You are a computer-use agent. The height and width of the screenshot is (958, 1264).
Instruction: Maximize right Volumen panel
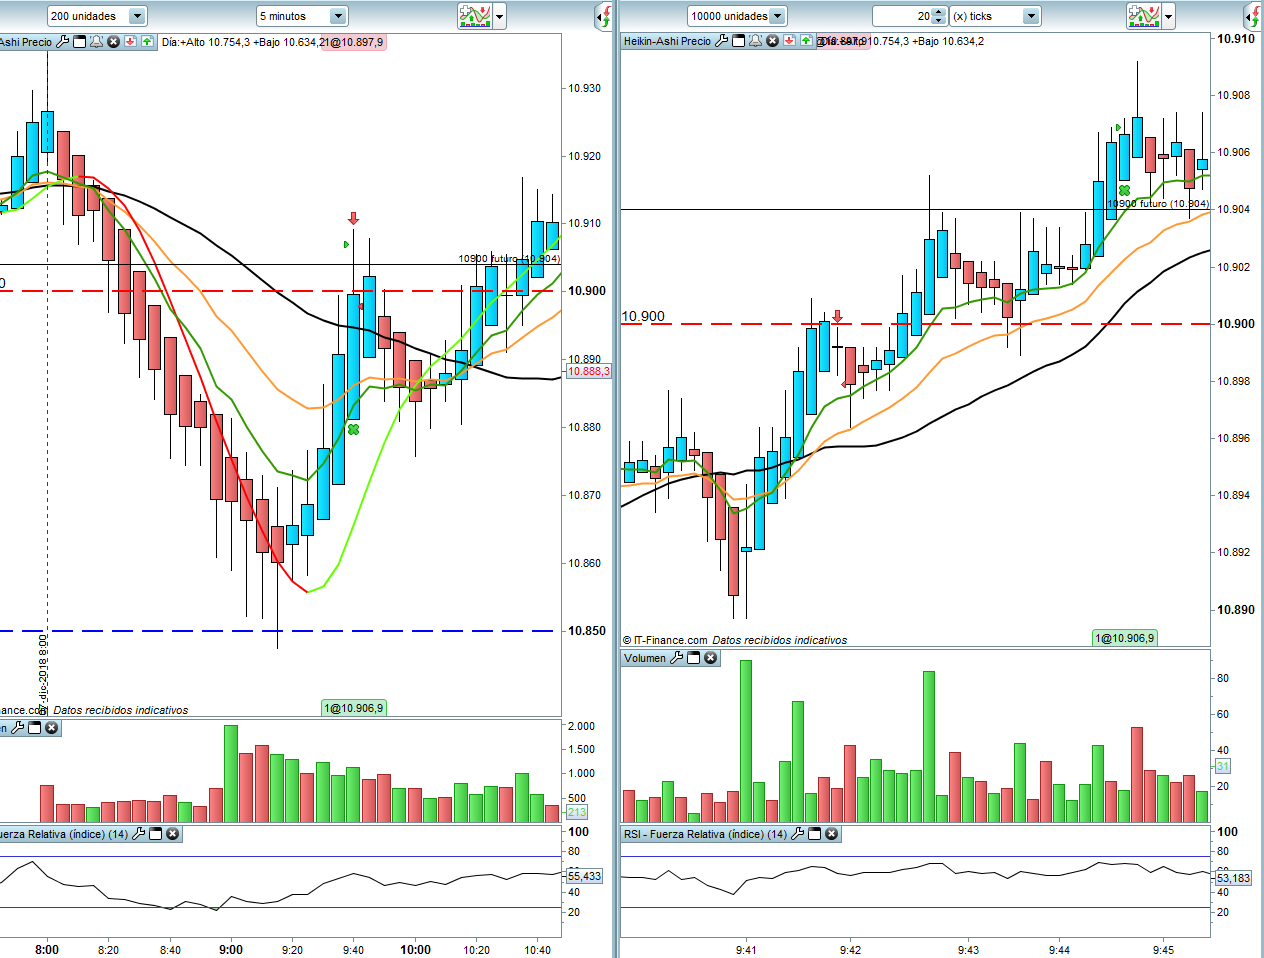694,658
